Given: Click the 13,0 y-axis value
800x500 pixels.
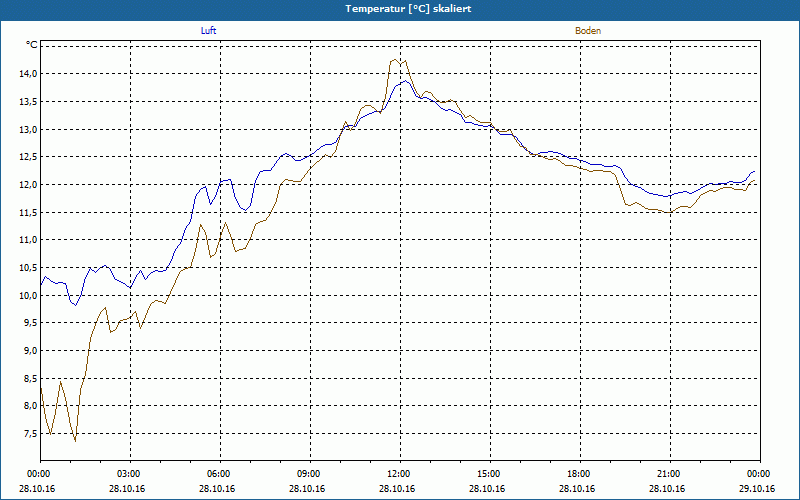Looking at the screenshot, I should [x=29, y=129].
